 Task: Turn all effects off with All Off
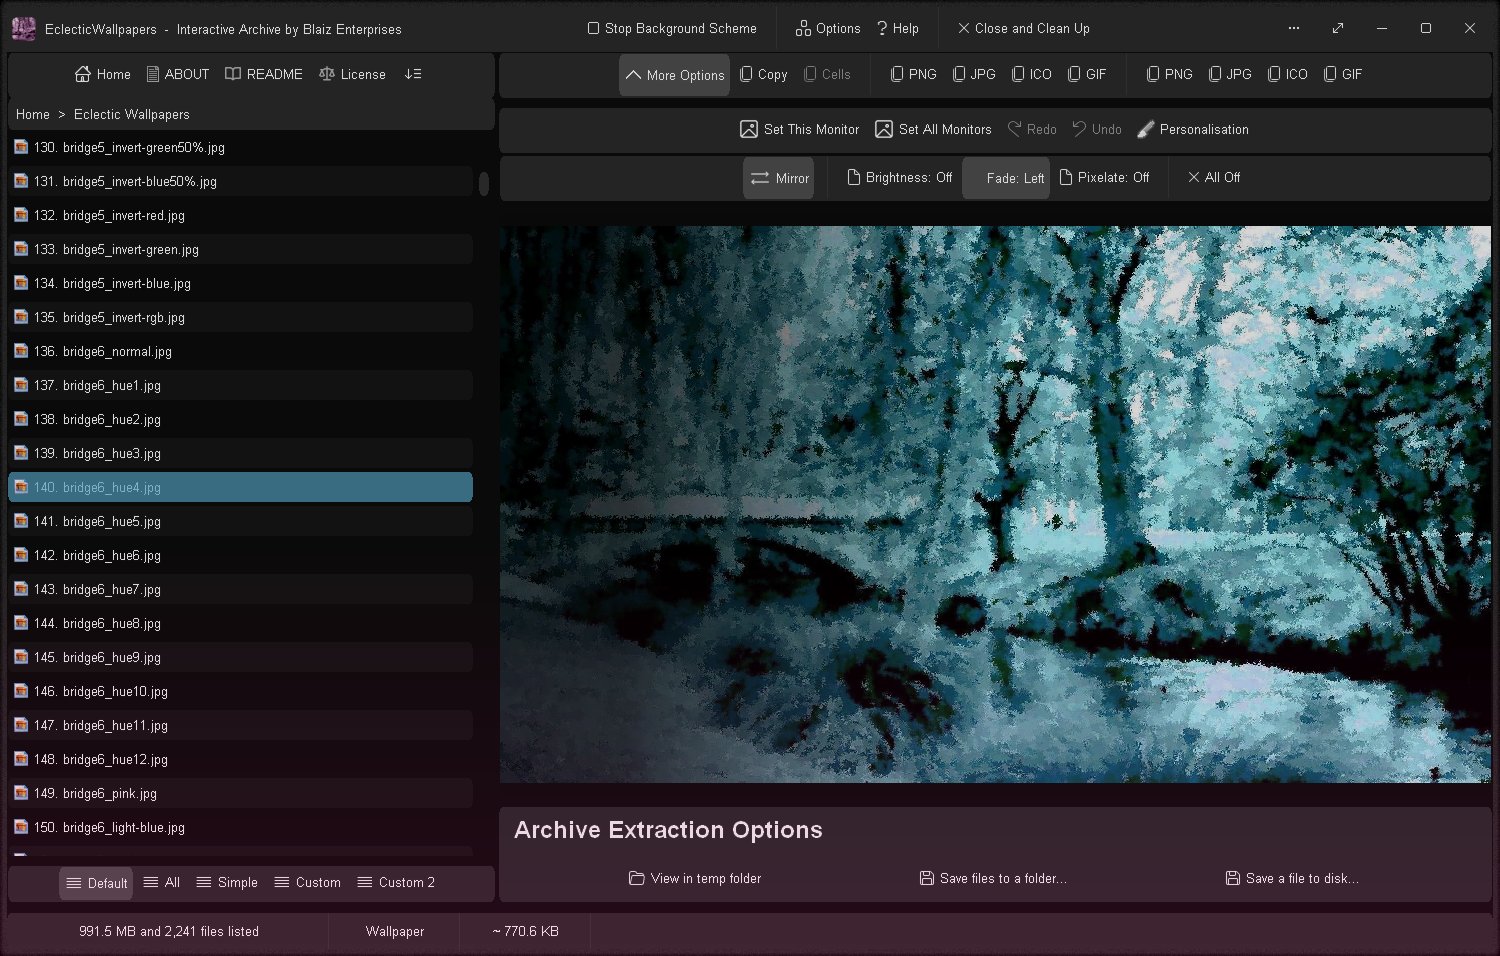click(x=1213, y=178)
